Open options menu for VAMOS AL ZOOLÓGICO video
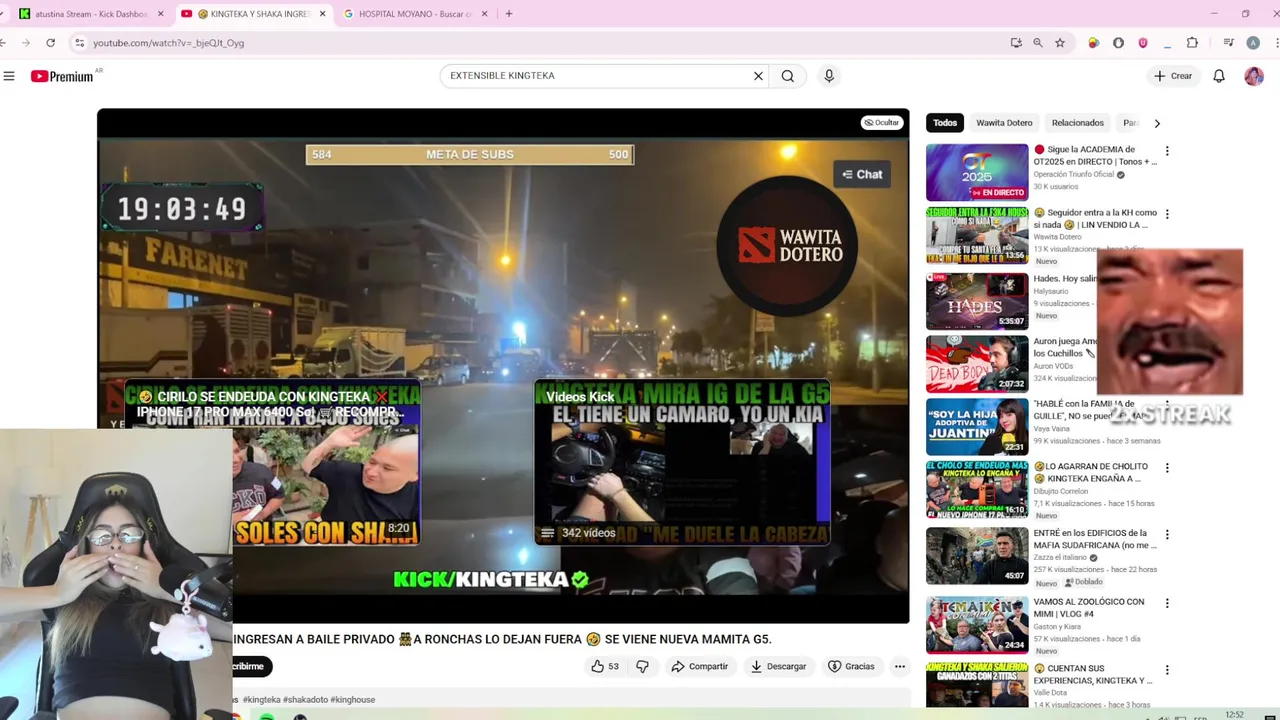This screenshot has width=1280, height=720. pos(1166,603)
